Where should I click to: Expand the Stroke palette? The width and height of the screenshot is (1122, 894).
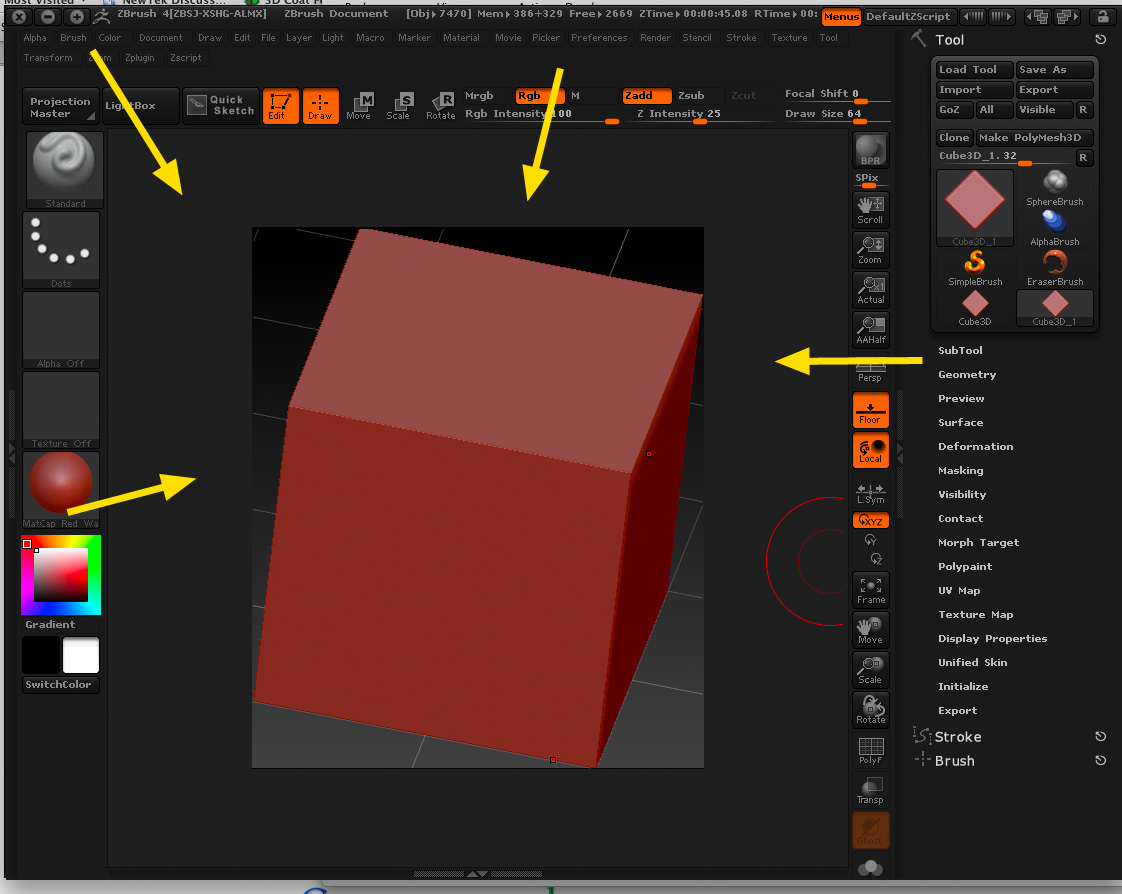(x=957, y=737)
